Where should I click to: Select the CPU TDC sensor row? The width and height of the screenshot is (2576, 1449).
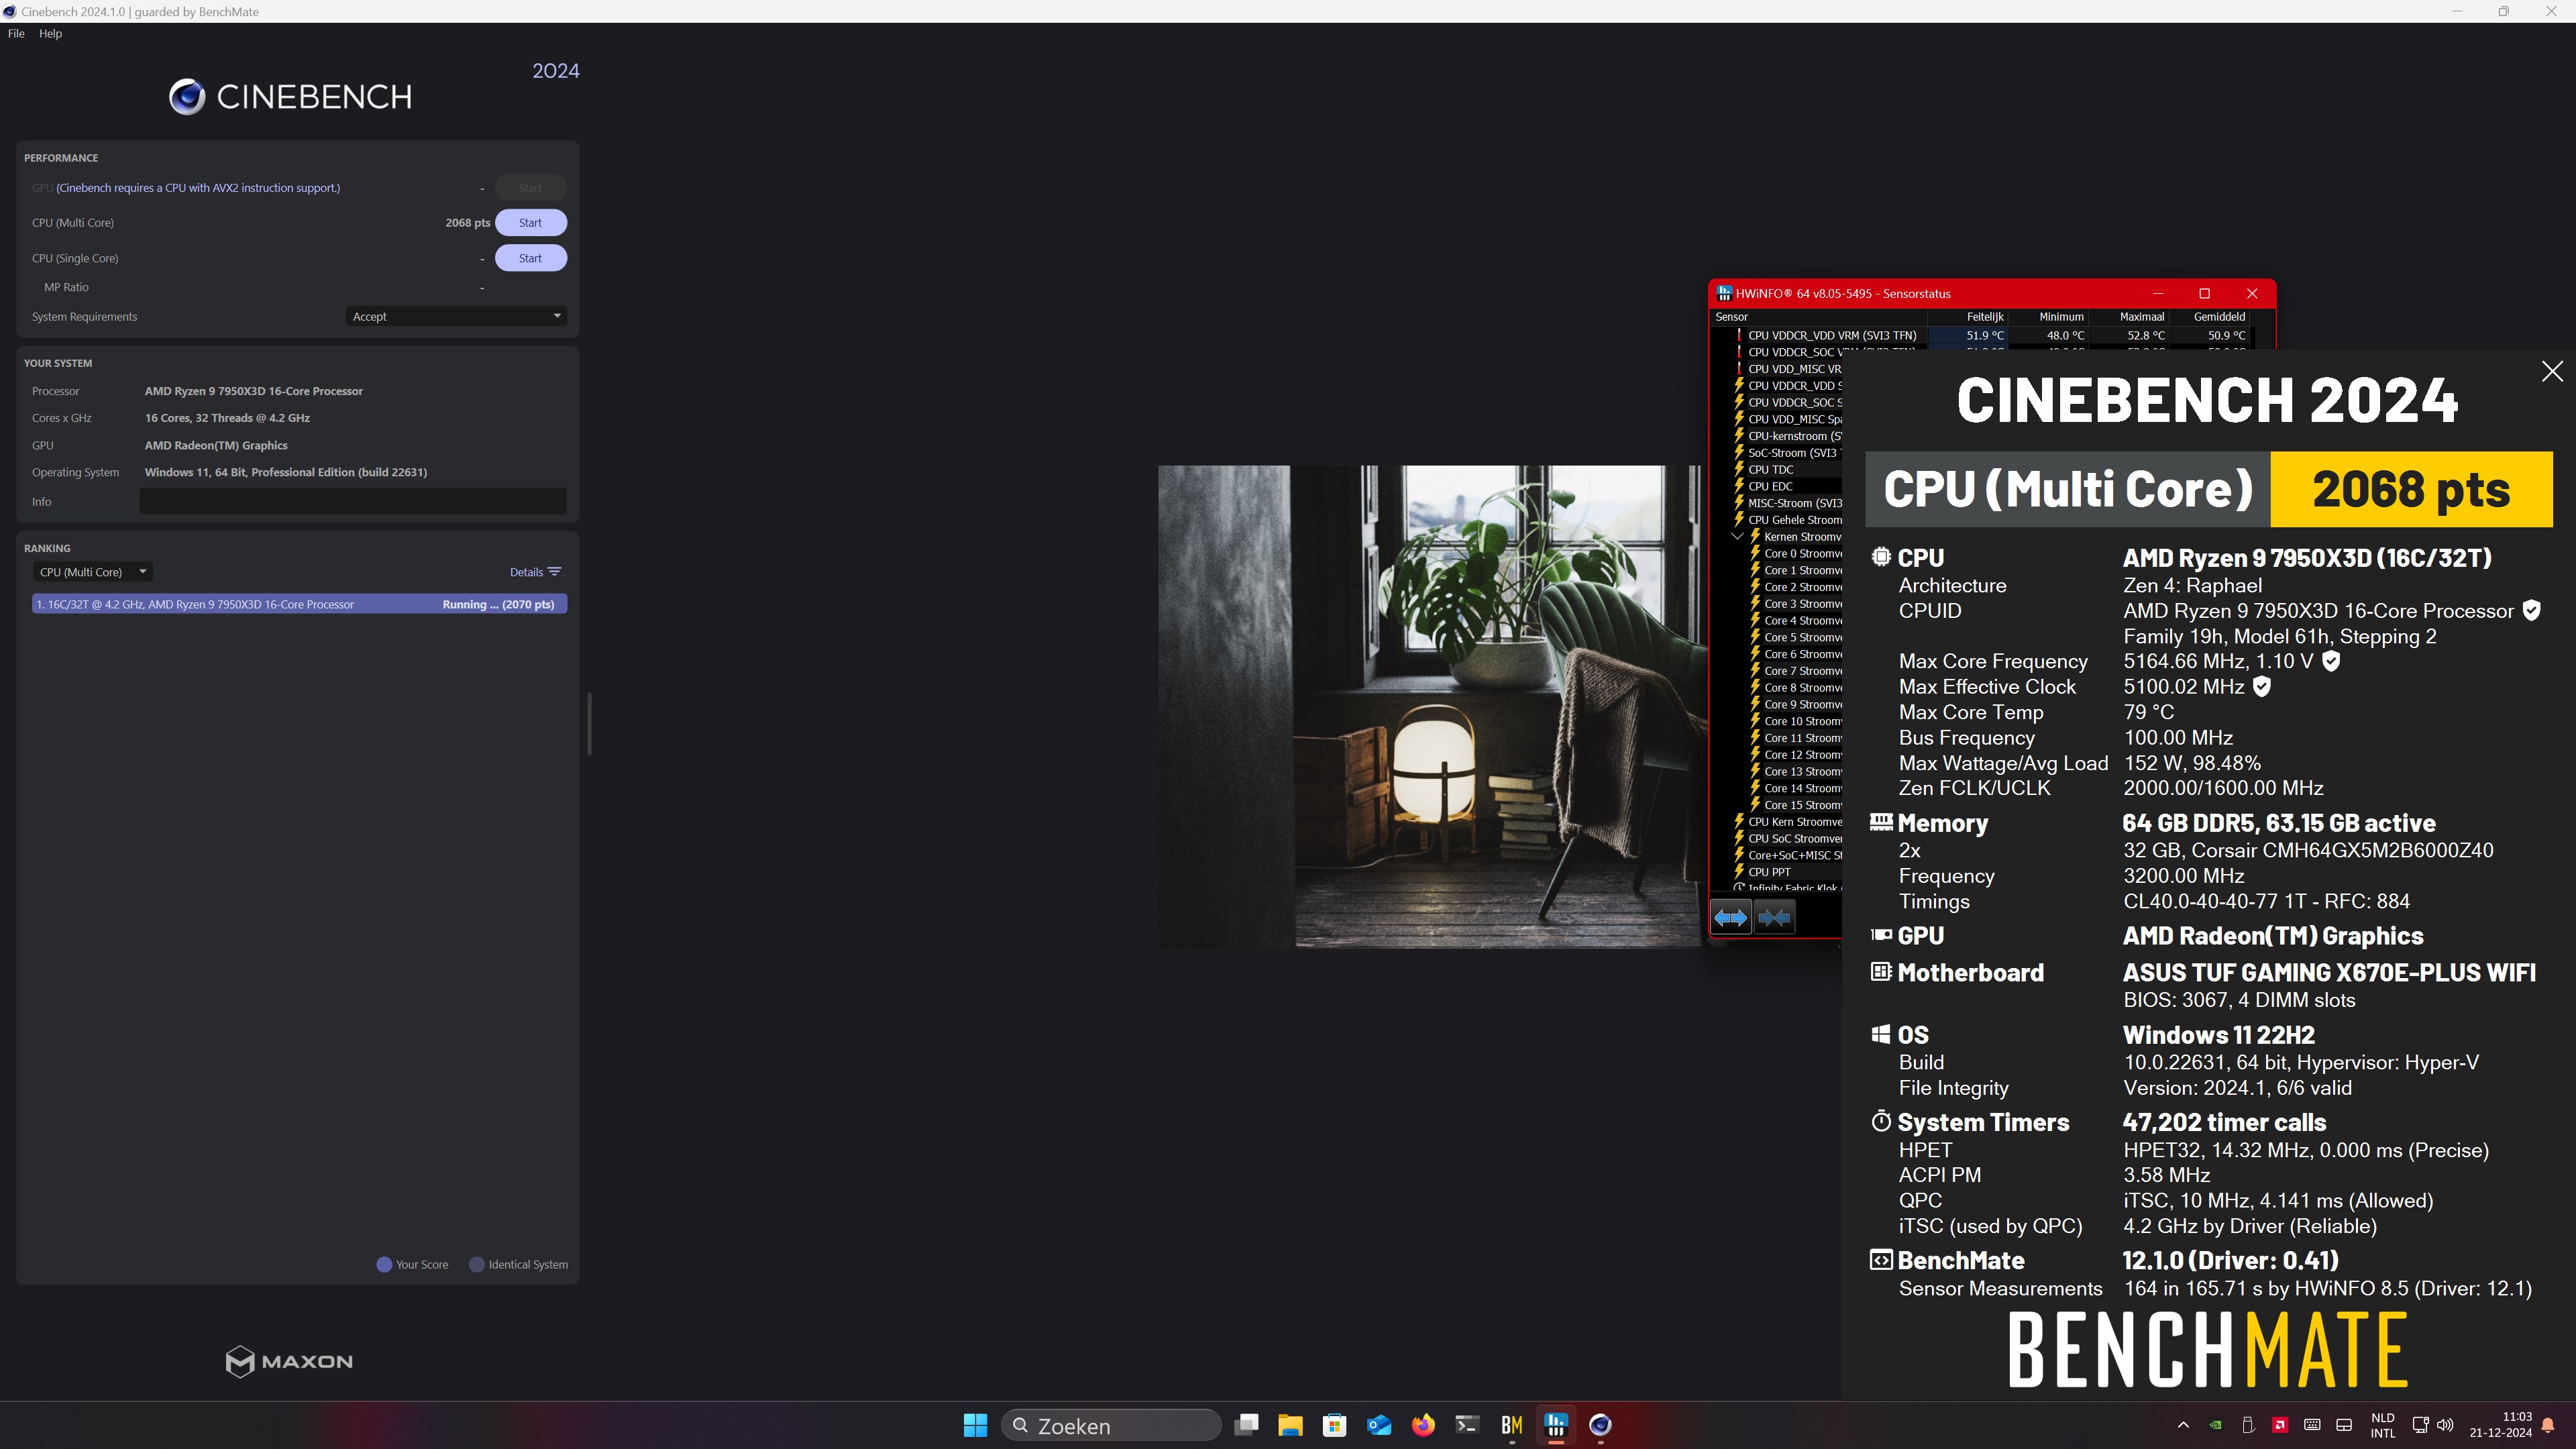[x=1770, y=470]
